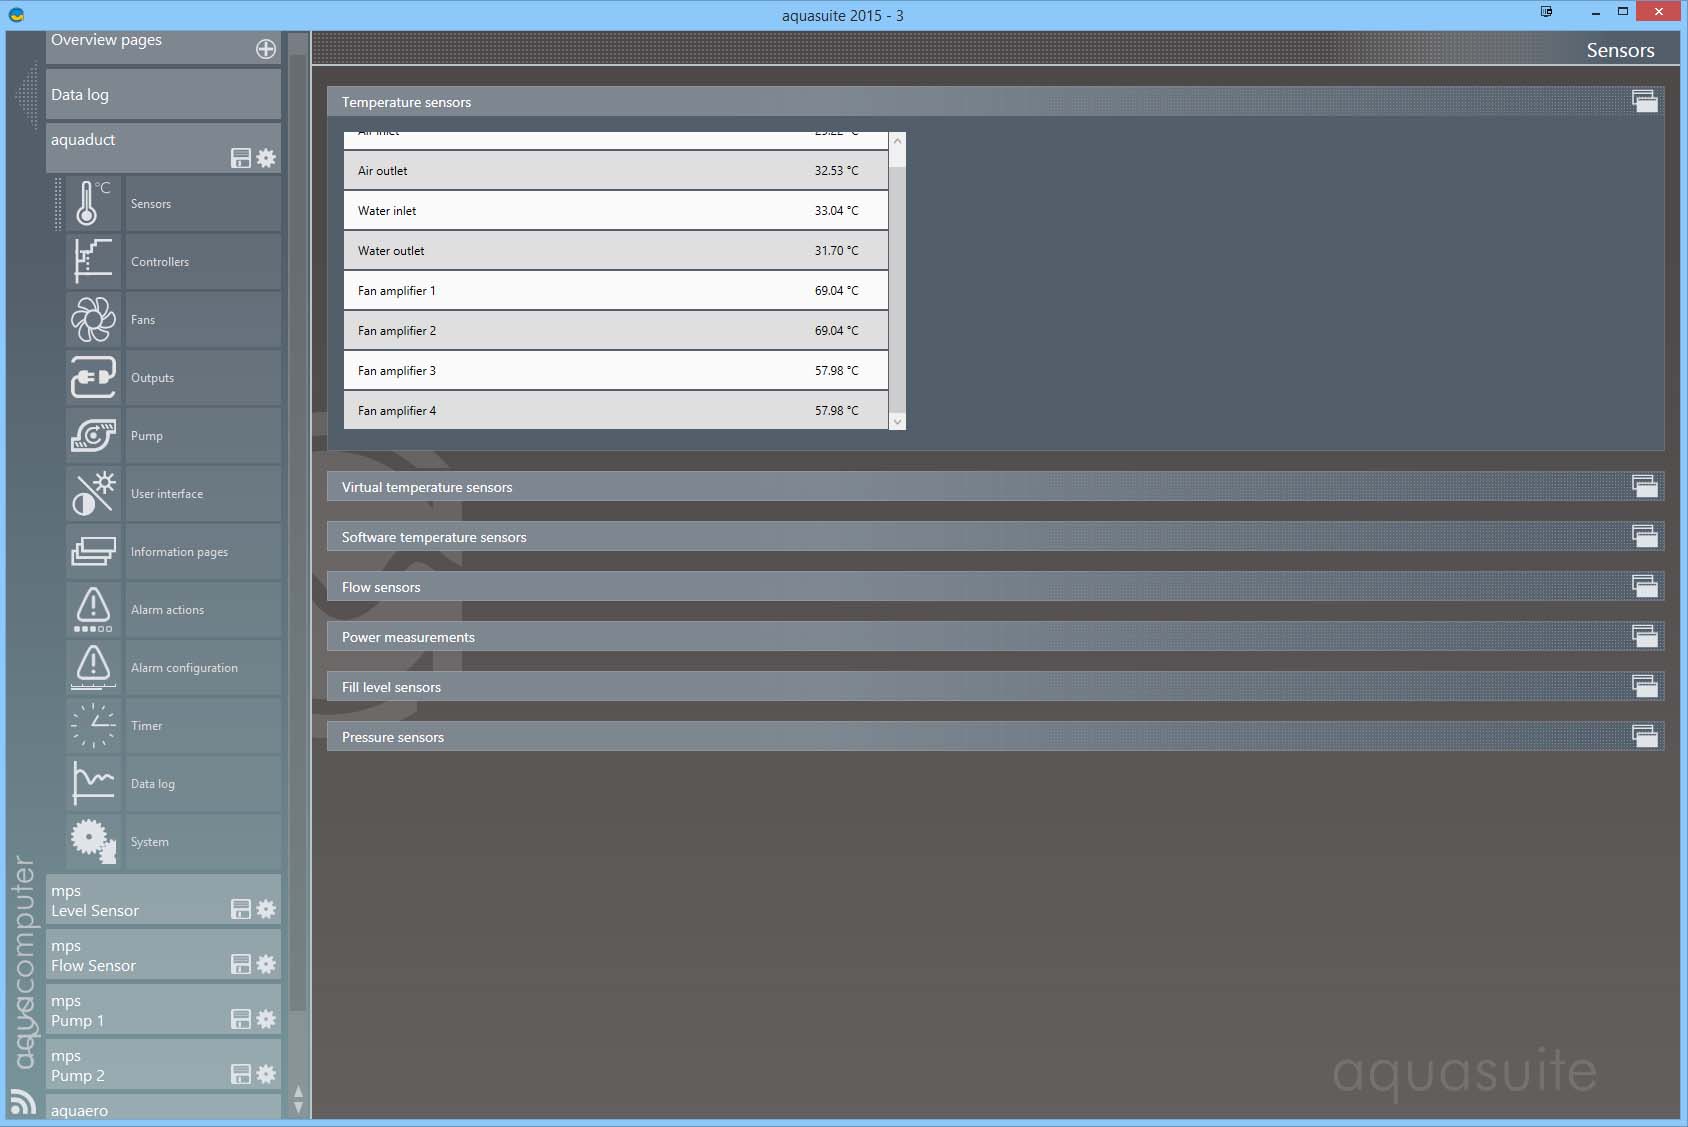Select the Air outlet sensor row
The width and height of the screenshot is (1688, 1127).
[x=616, y=170]
